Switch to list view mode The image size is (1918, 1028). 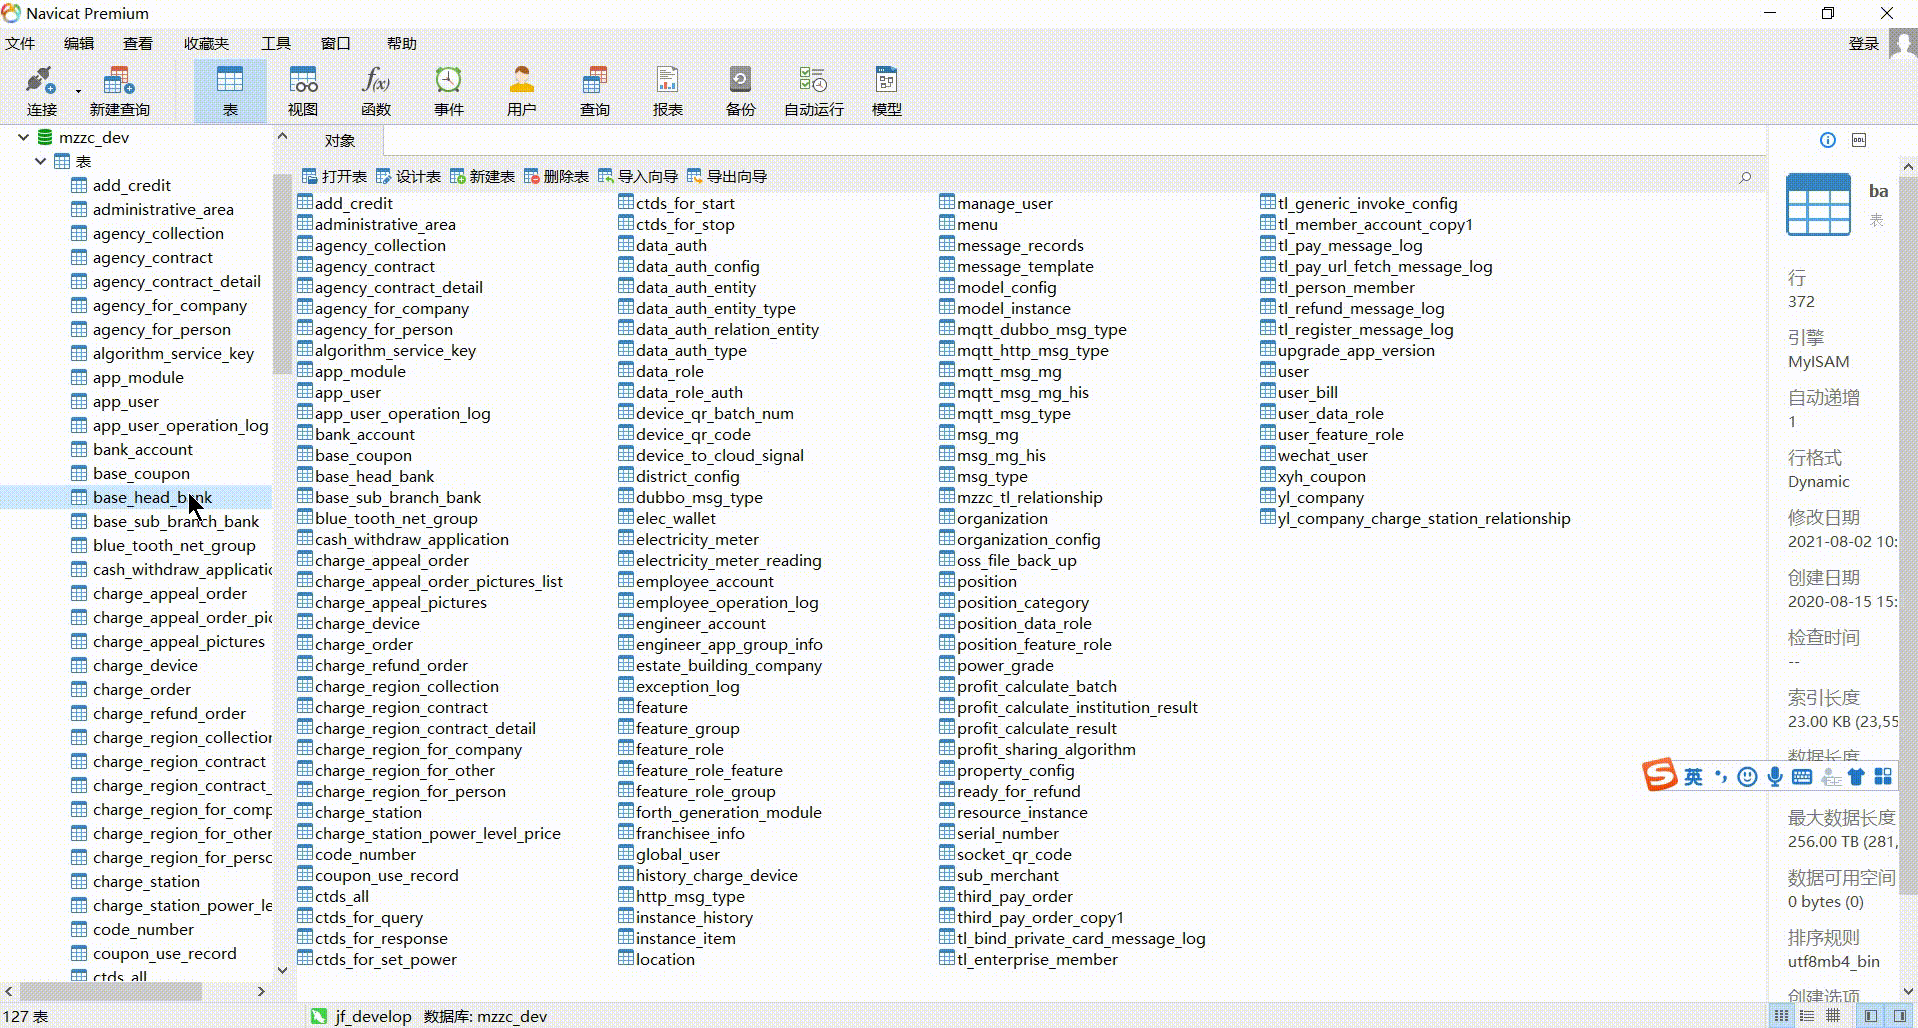tap(1781, 1016)
